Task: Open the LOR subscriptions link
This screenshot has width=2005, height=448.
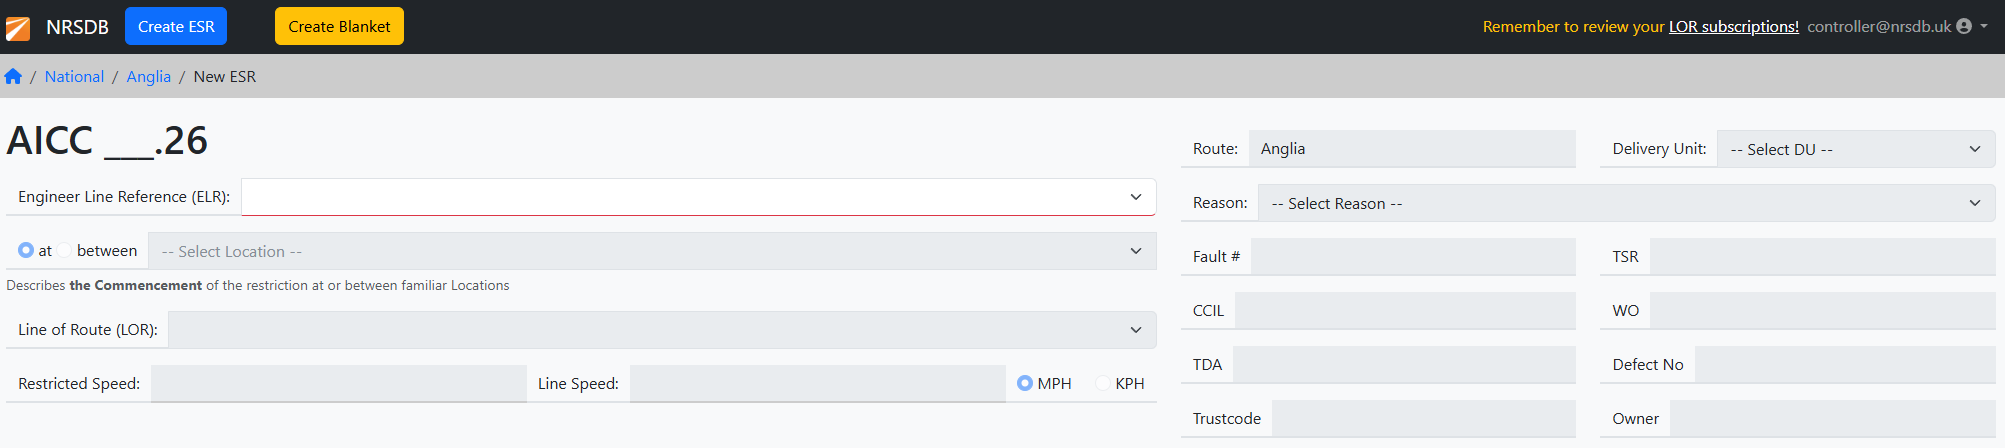Action: pos(1733,26)
